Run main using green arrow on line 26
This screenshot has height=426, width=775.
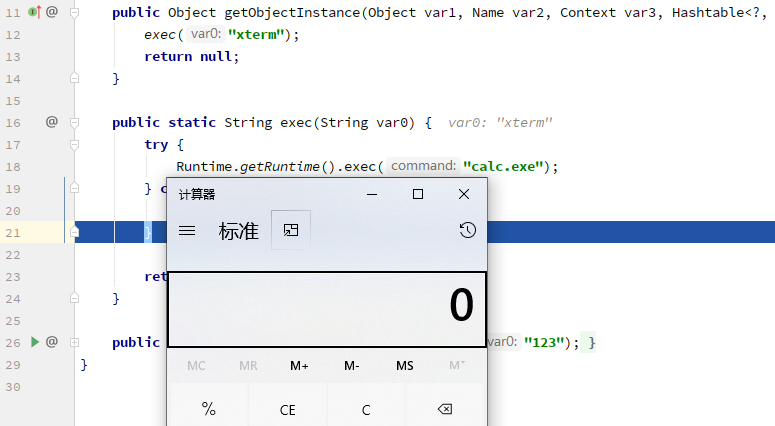[x=35, y=342]
